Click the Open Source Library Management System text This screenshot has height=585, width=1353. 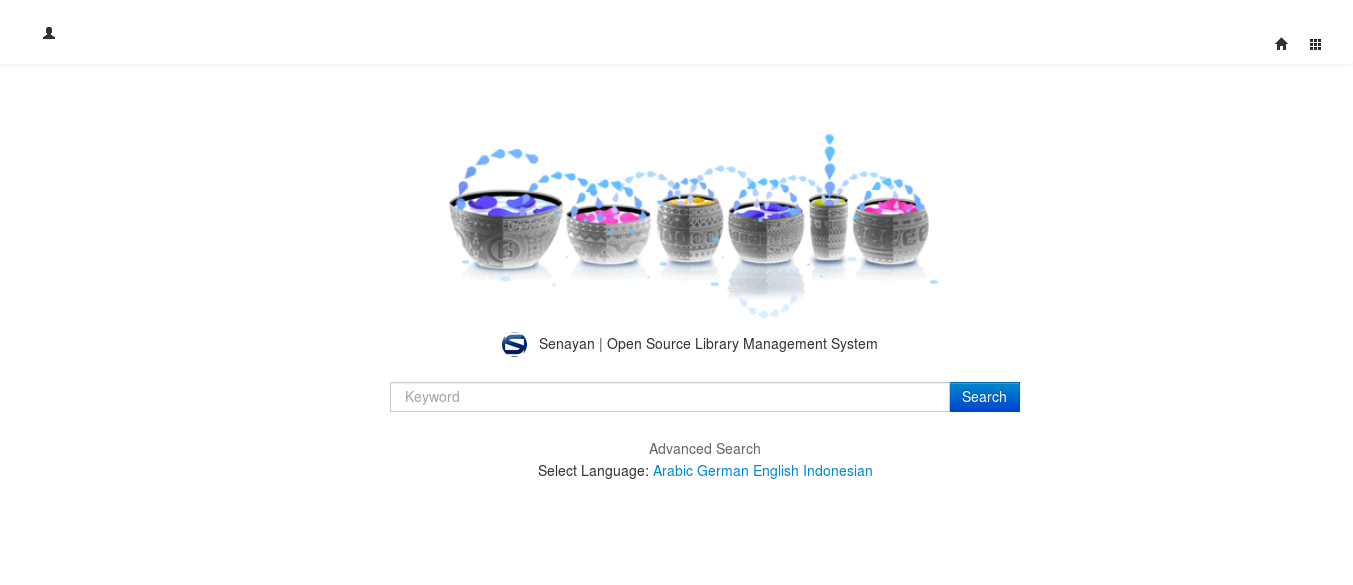[741, 344]
